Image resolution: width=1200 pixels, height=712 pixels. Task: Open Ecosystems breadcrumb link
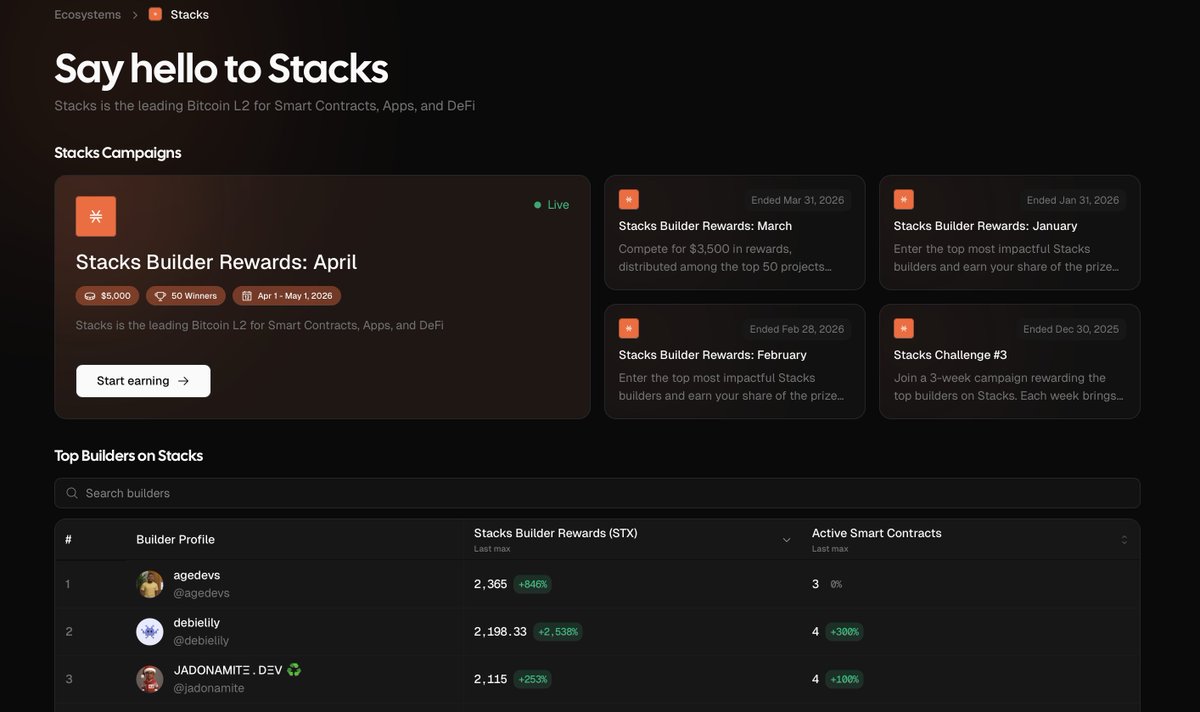coord(87,15)
